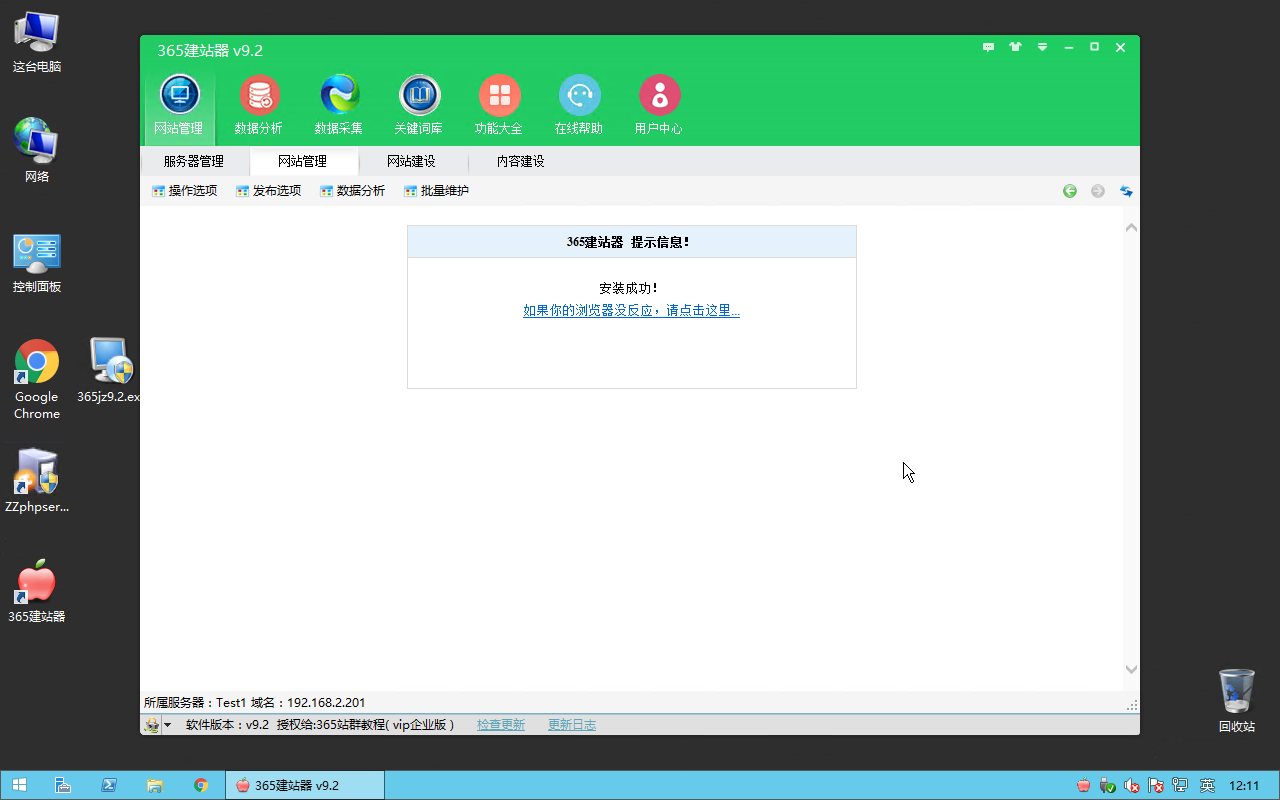Click the content scrollbar down arrow
This screenshot has width=1280, height=800.
[x=1131, y=669]
